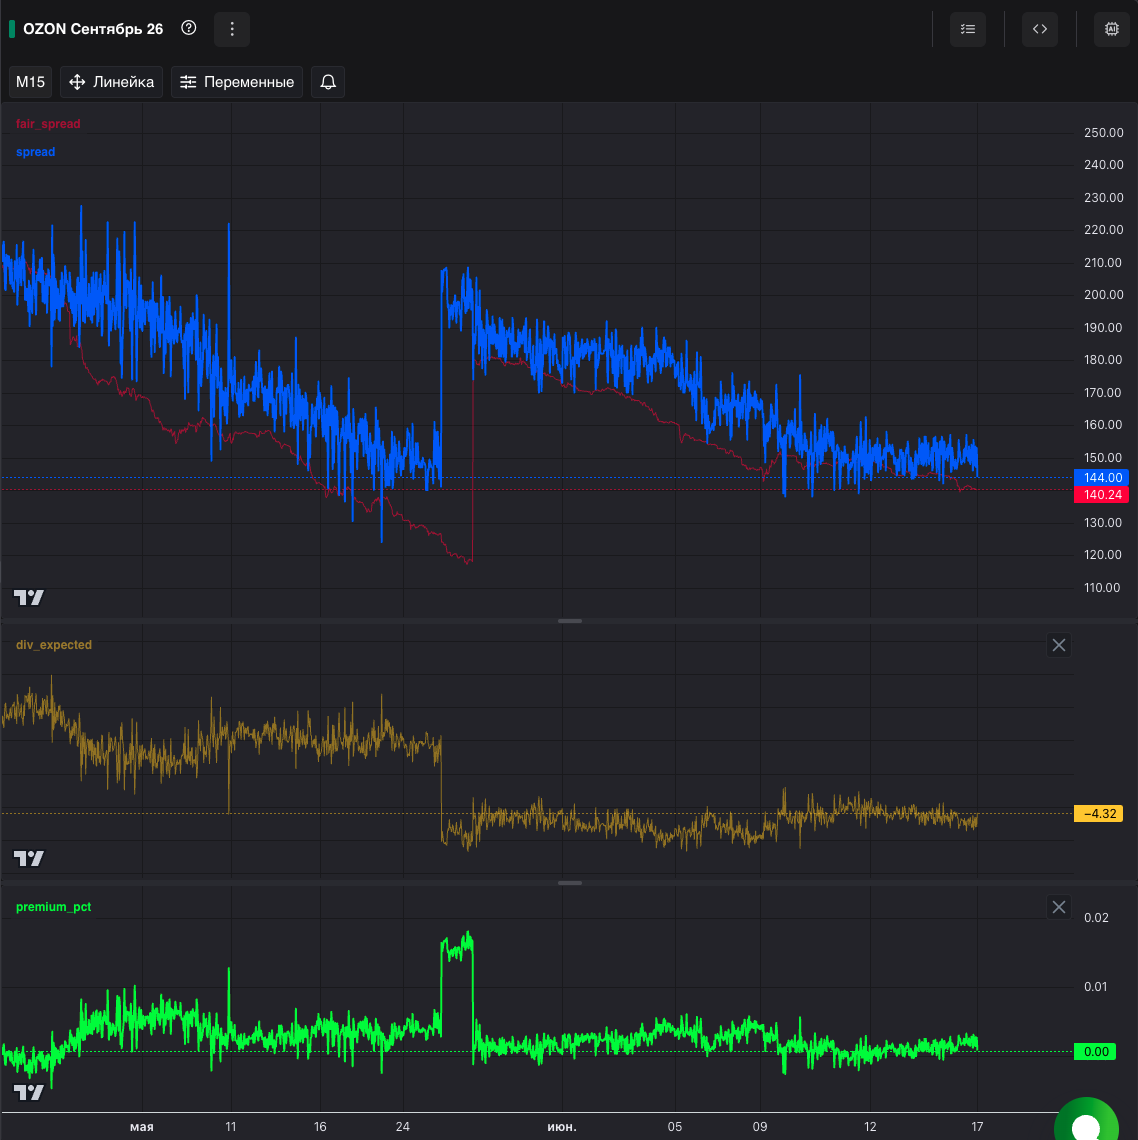Click the div_expected legend label
The image size is (1138, 1140).
(x=54, y=645)
